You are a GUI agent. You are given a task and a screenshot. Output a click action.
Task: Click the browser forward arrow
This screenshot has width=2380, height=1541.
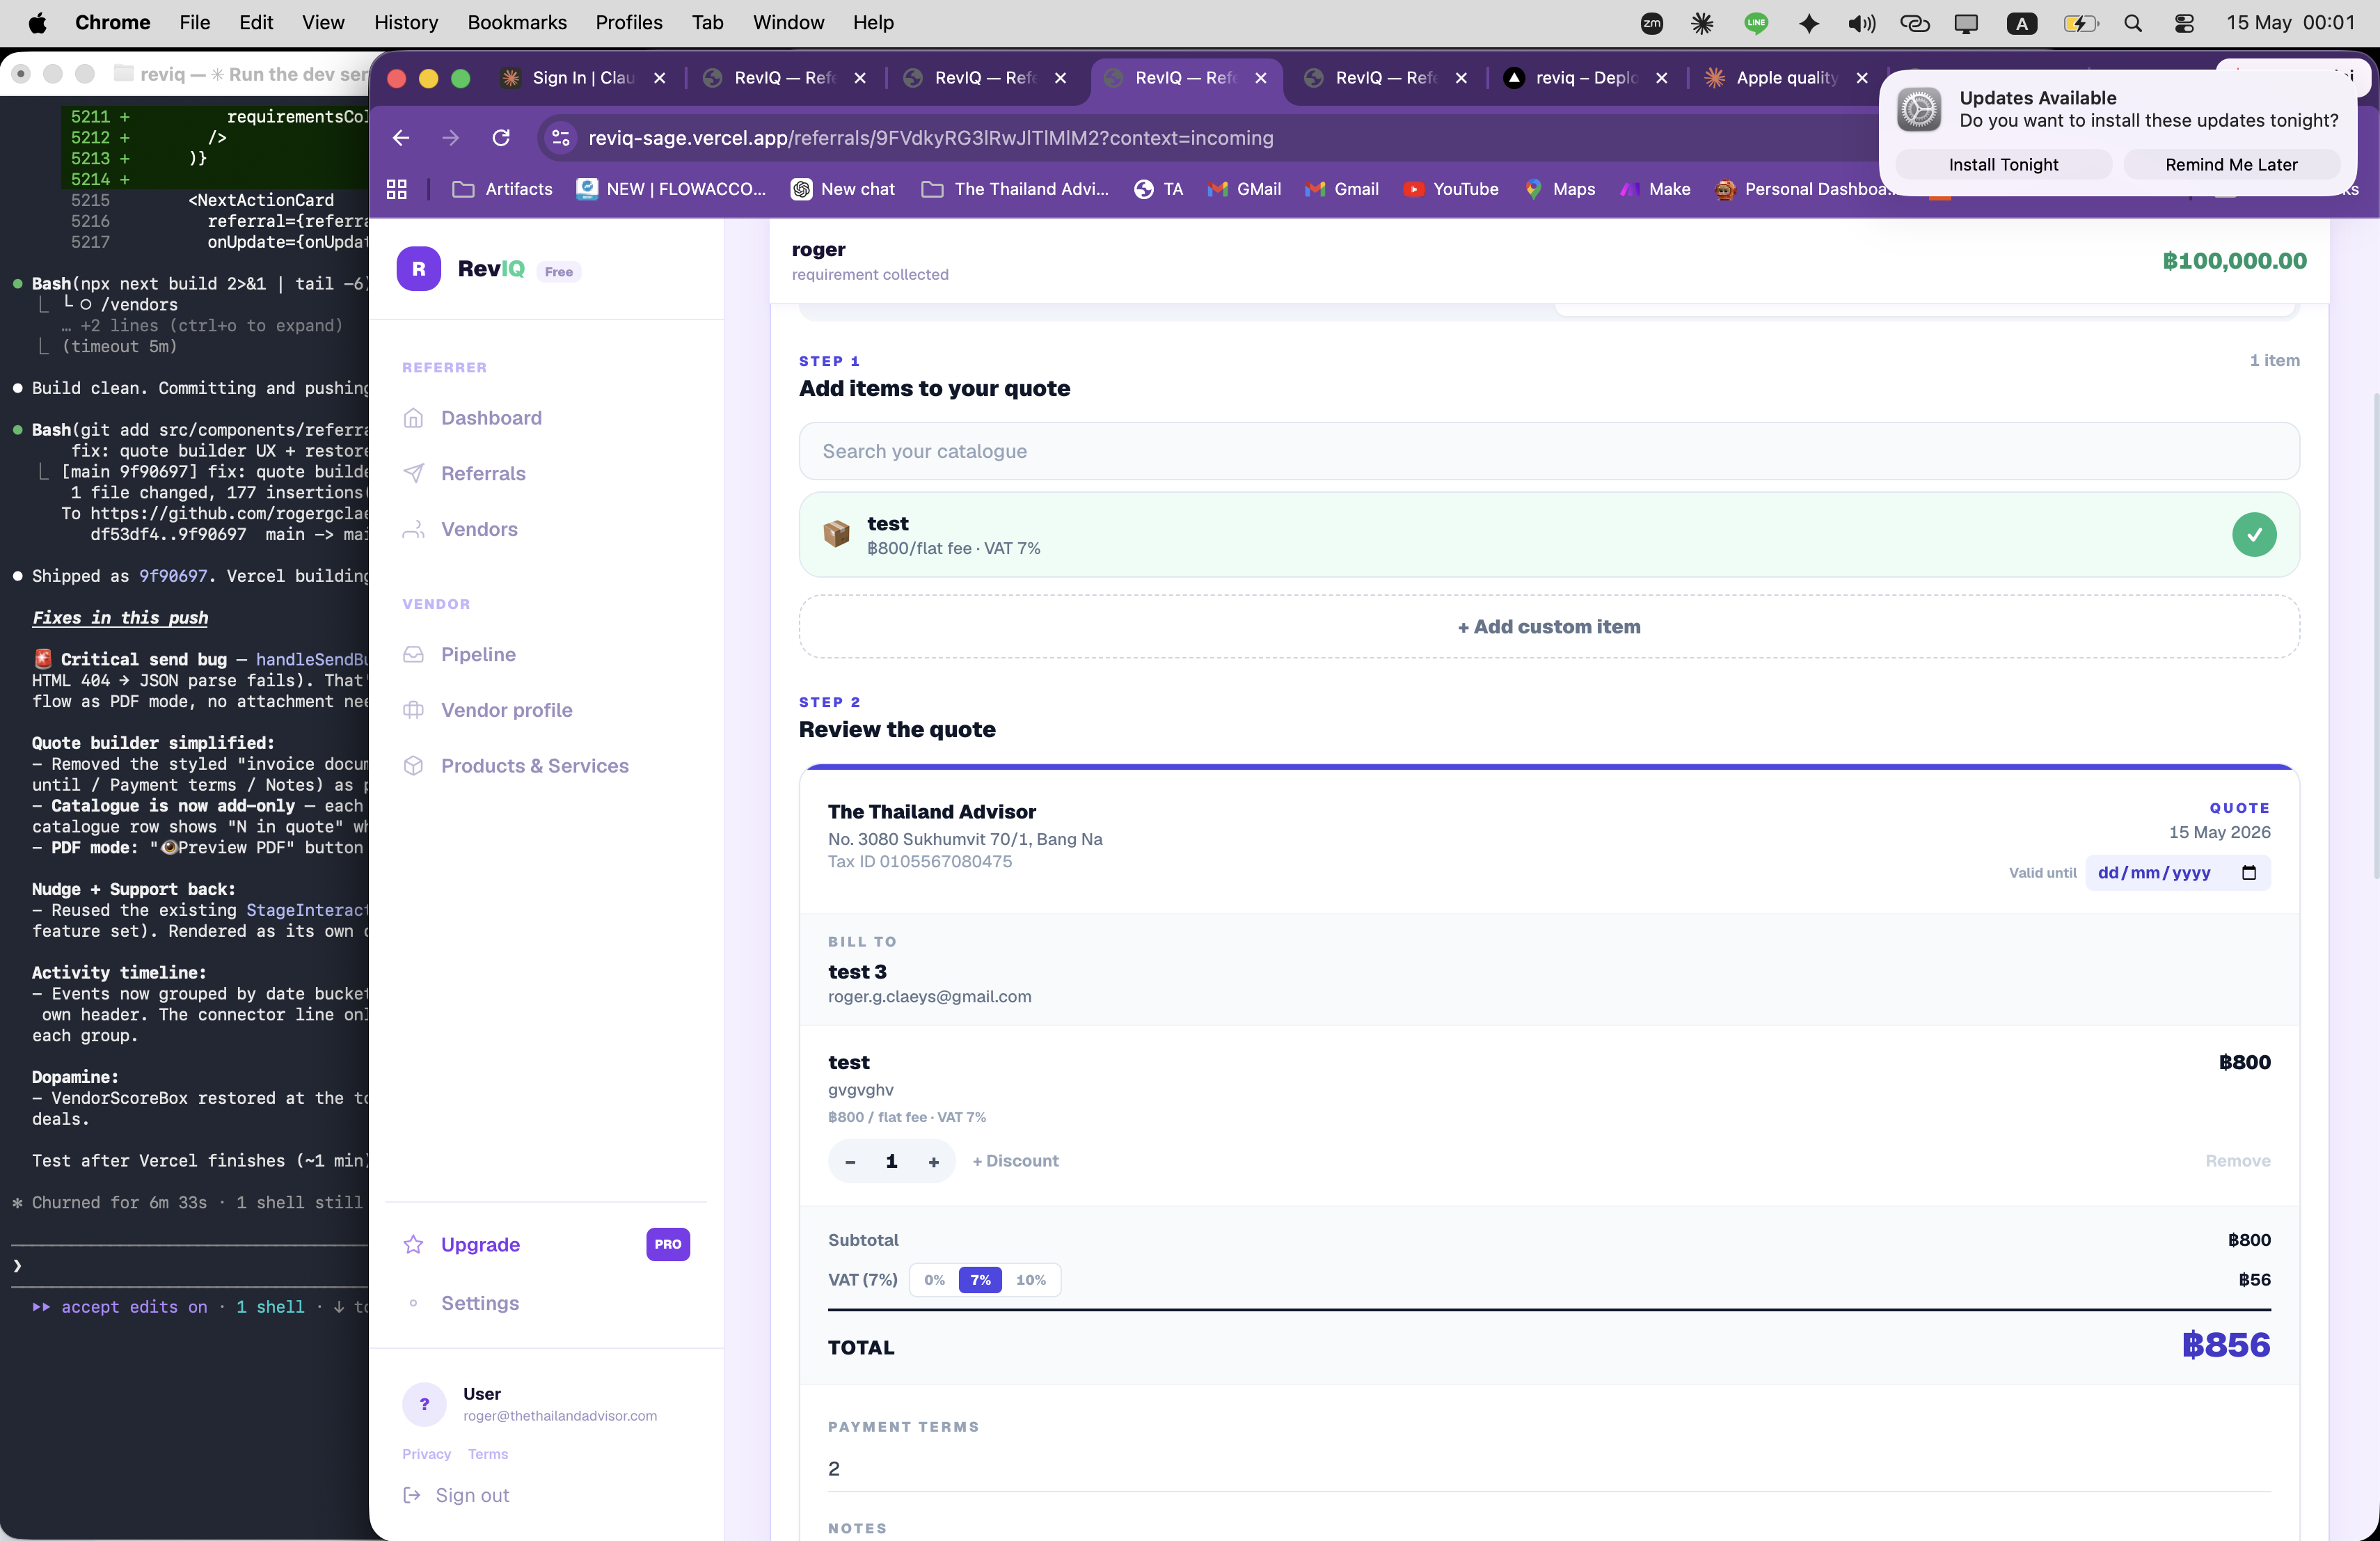pos(451,138)
